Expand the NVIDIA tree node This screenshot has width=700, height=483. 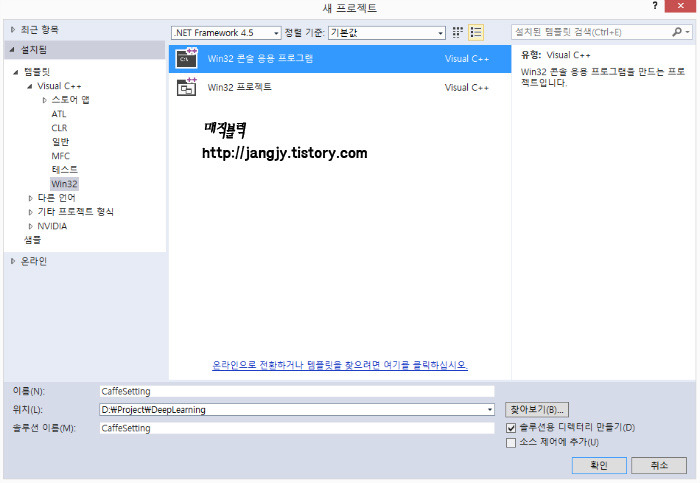click(30, 226)
